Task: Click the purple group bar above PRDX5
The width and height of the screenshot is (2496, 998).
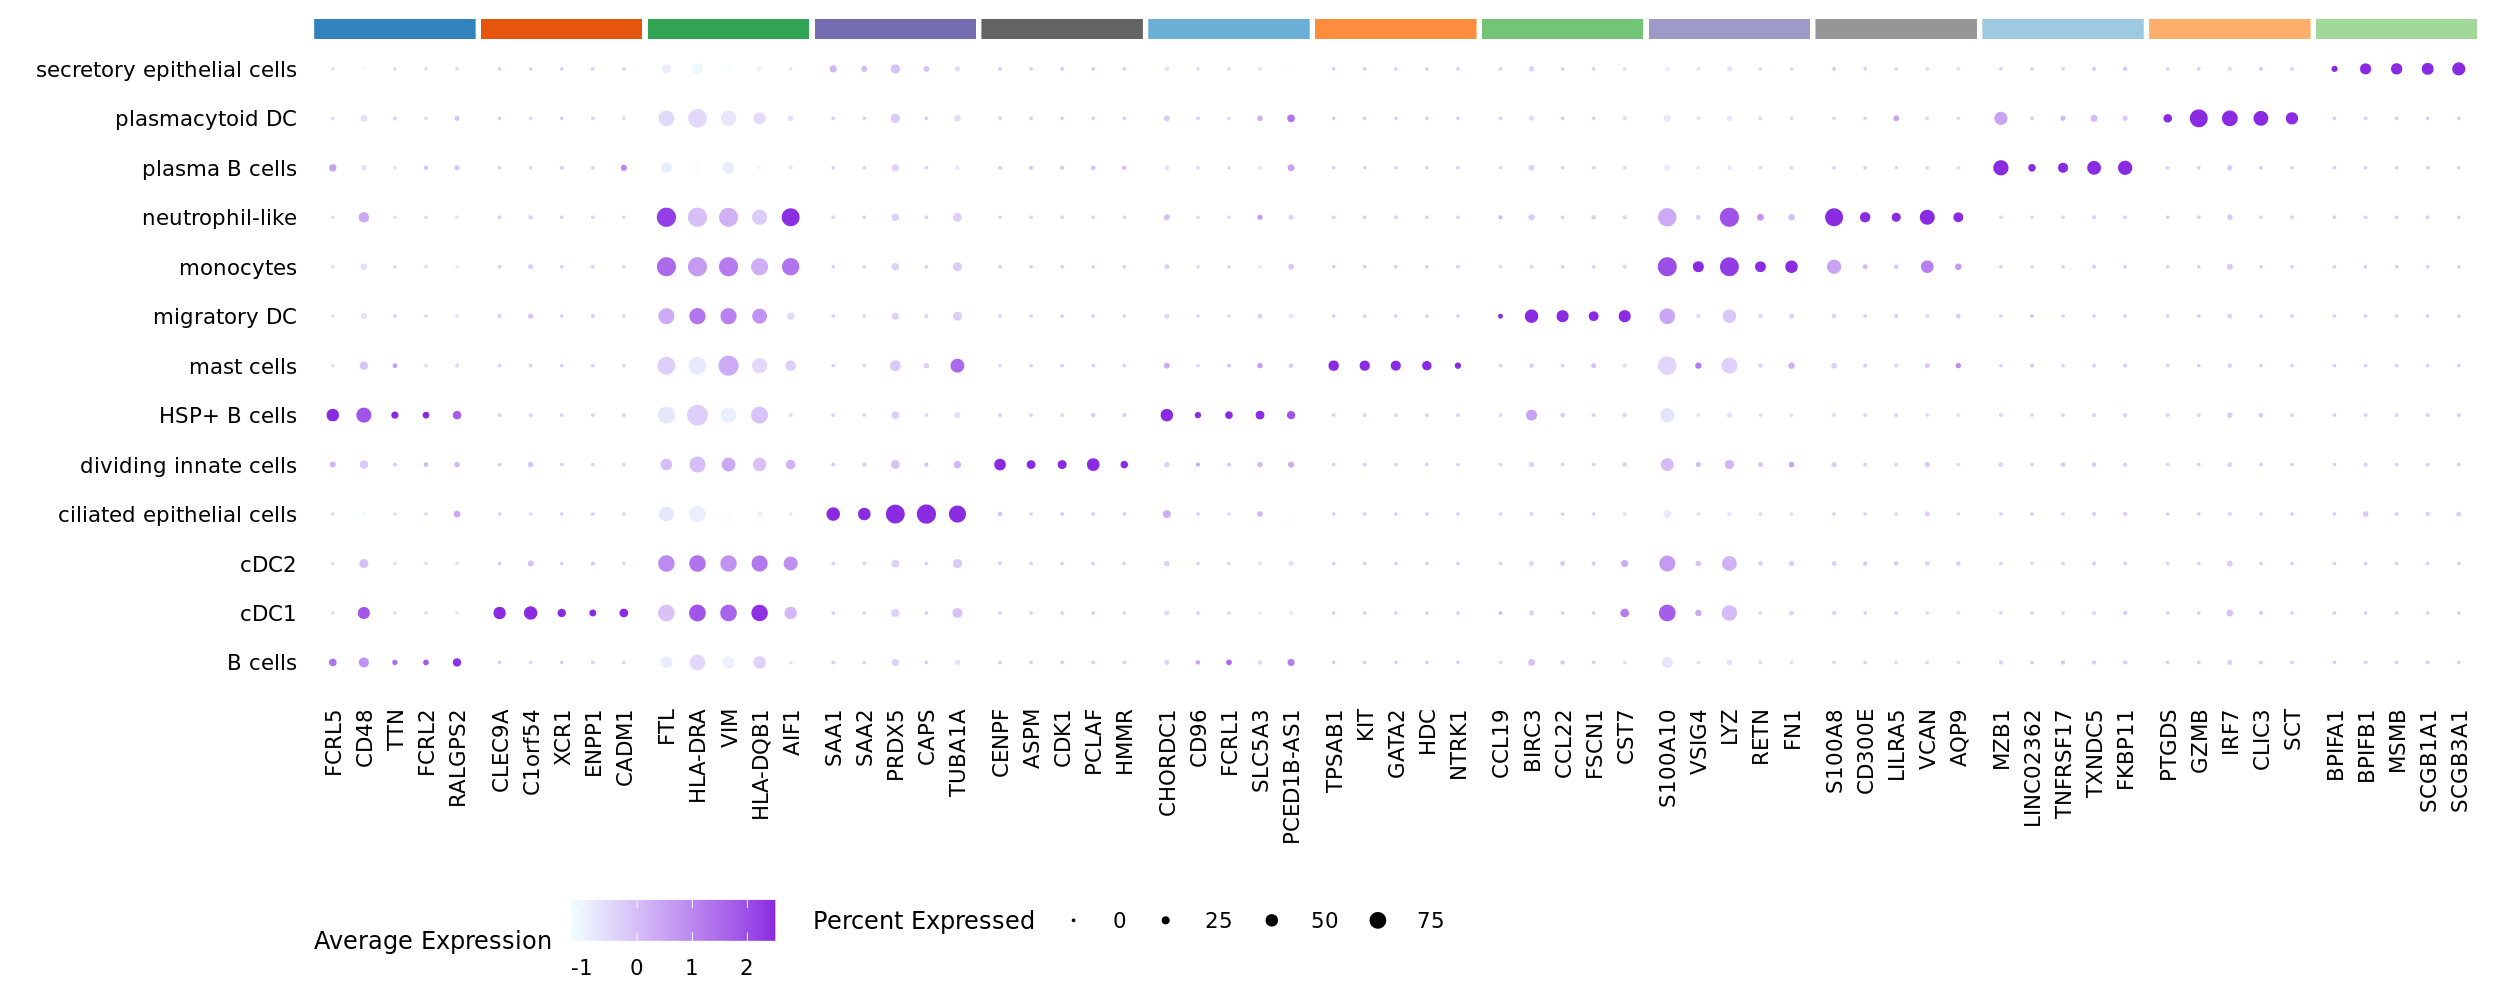Action: (x=895, y=29)
